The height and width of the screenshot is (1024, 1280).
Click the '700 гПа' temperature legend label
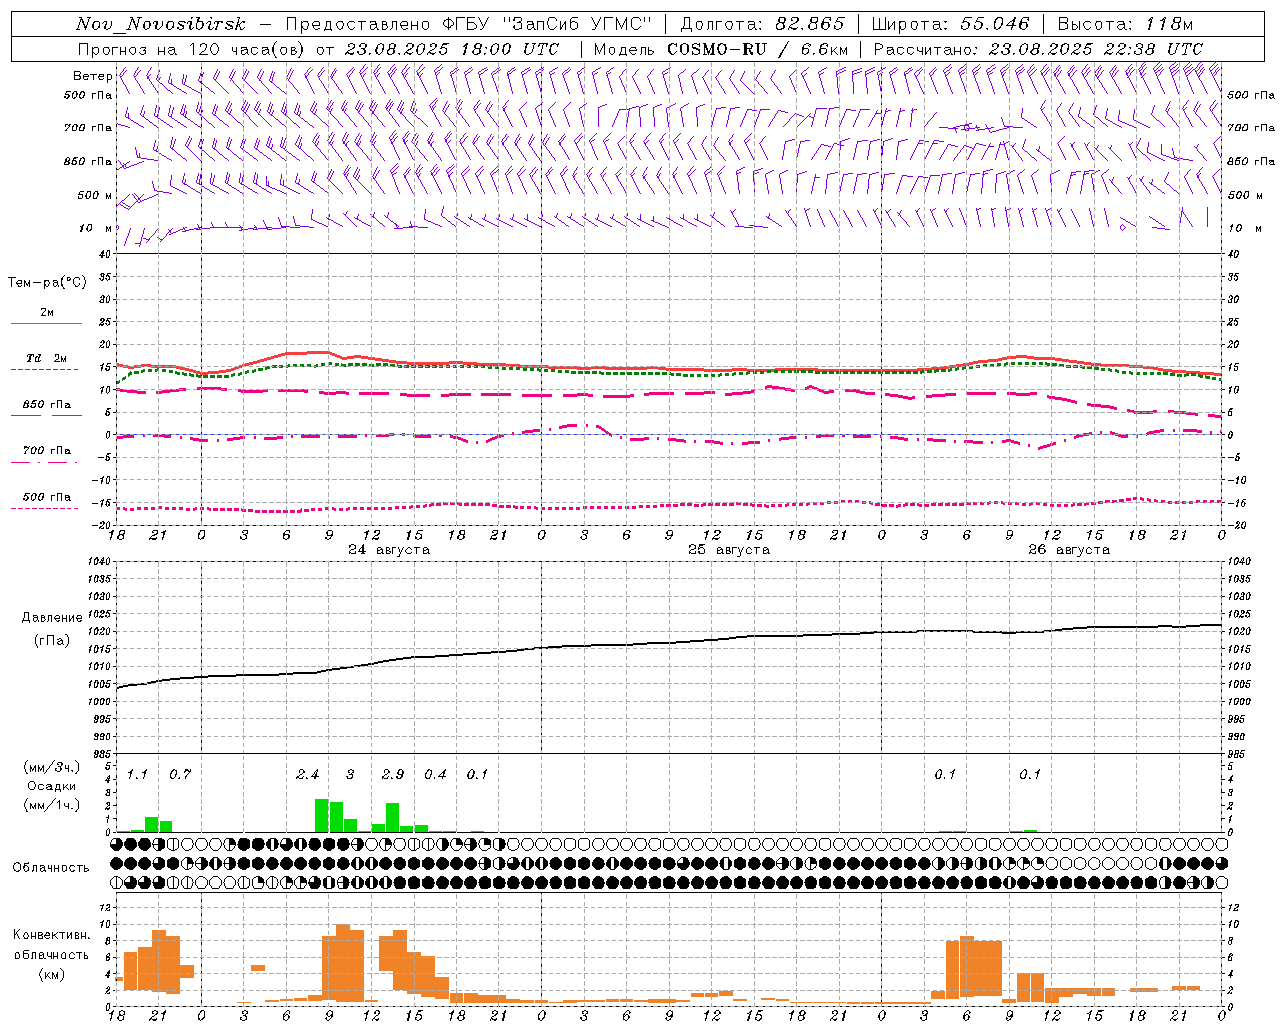pyautogui.click(x=46, y=451)
